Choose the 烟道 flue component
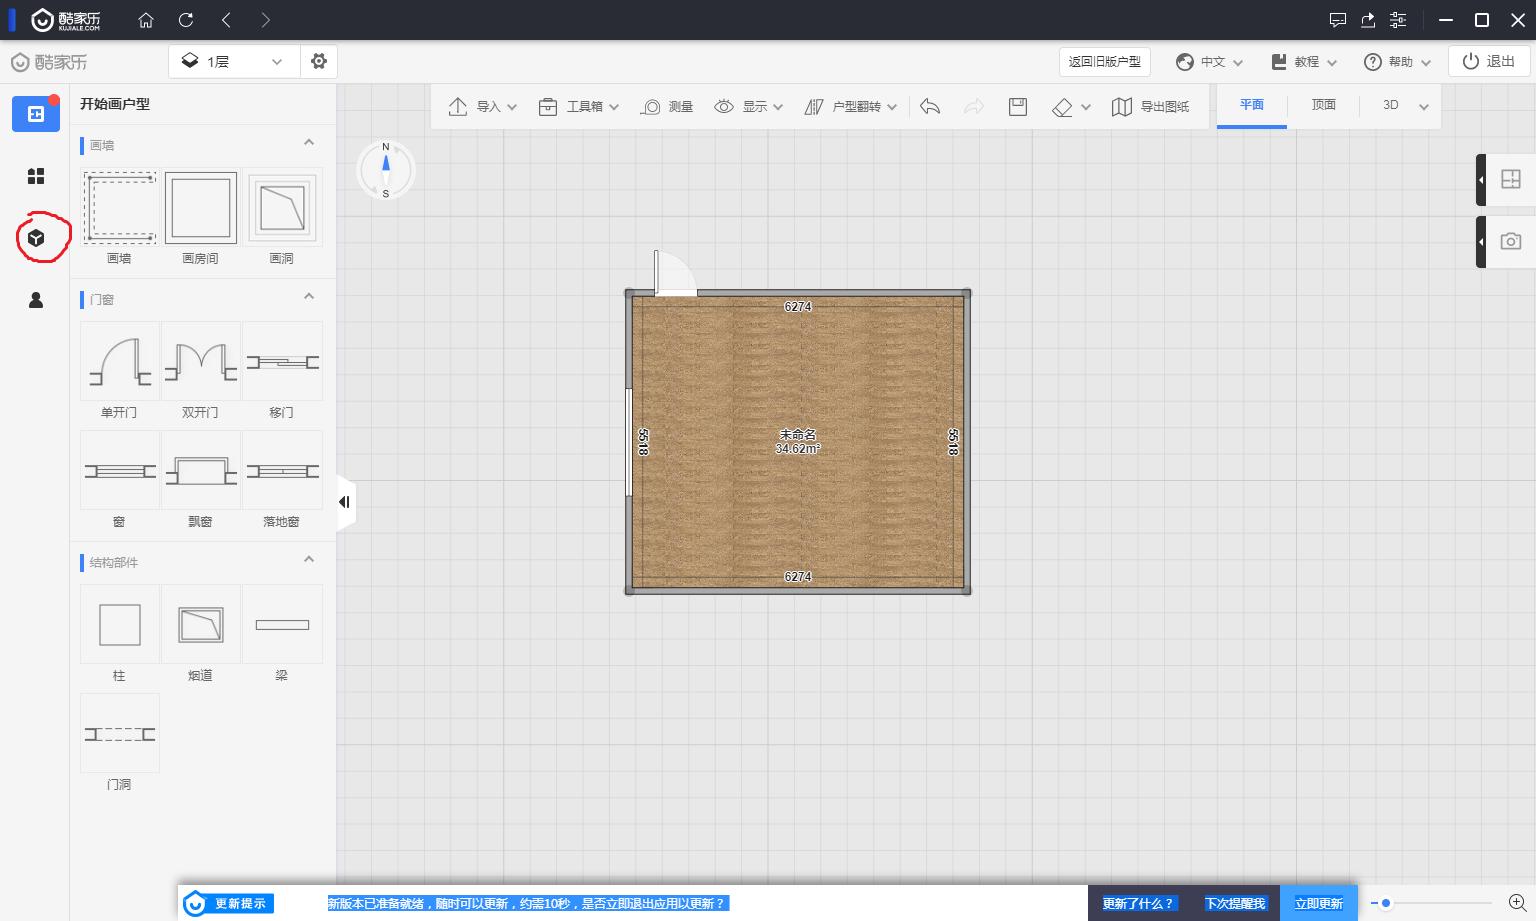1536x921 pixels. click(201, 625)
